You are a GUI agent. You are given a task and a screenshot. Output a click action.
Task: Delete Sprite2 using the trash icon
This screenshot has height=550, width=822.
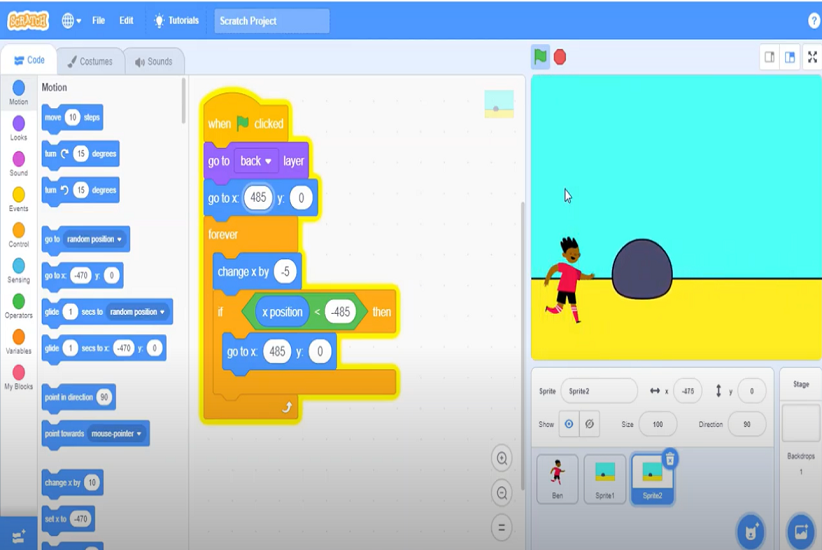coord(670,459)
